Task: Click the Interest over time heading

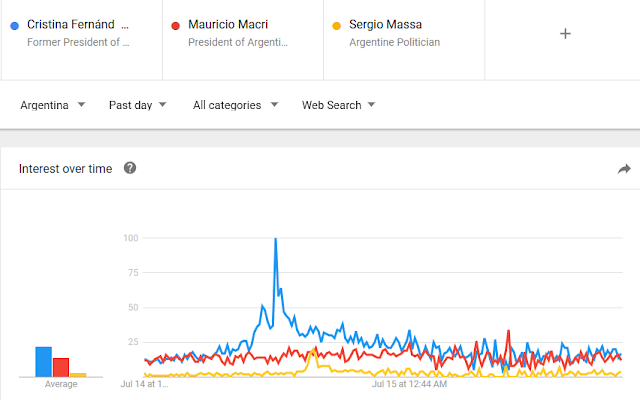Action: coord(66,169)
